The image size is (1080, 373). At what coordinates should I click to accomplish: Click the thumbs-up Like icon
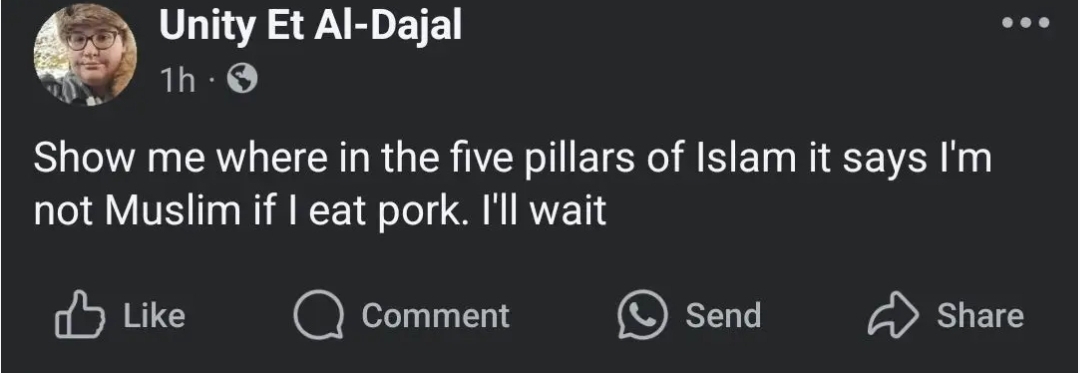79,315
